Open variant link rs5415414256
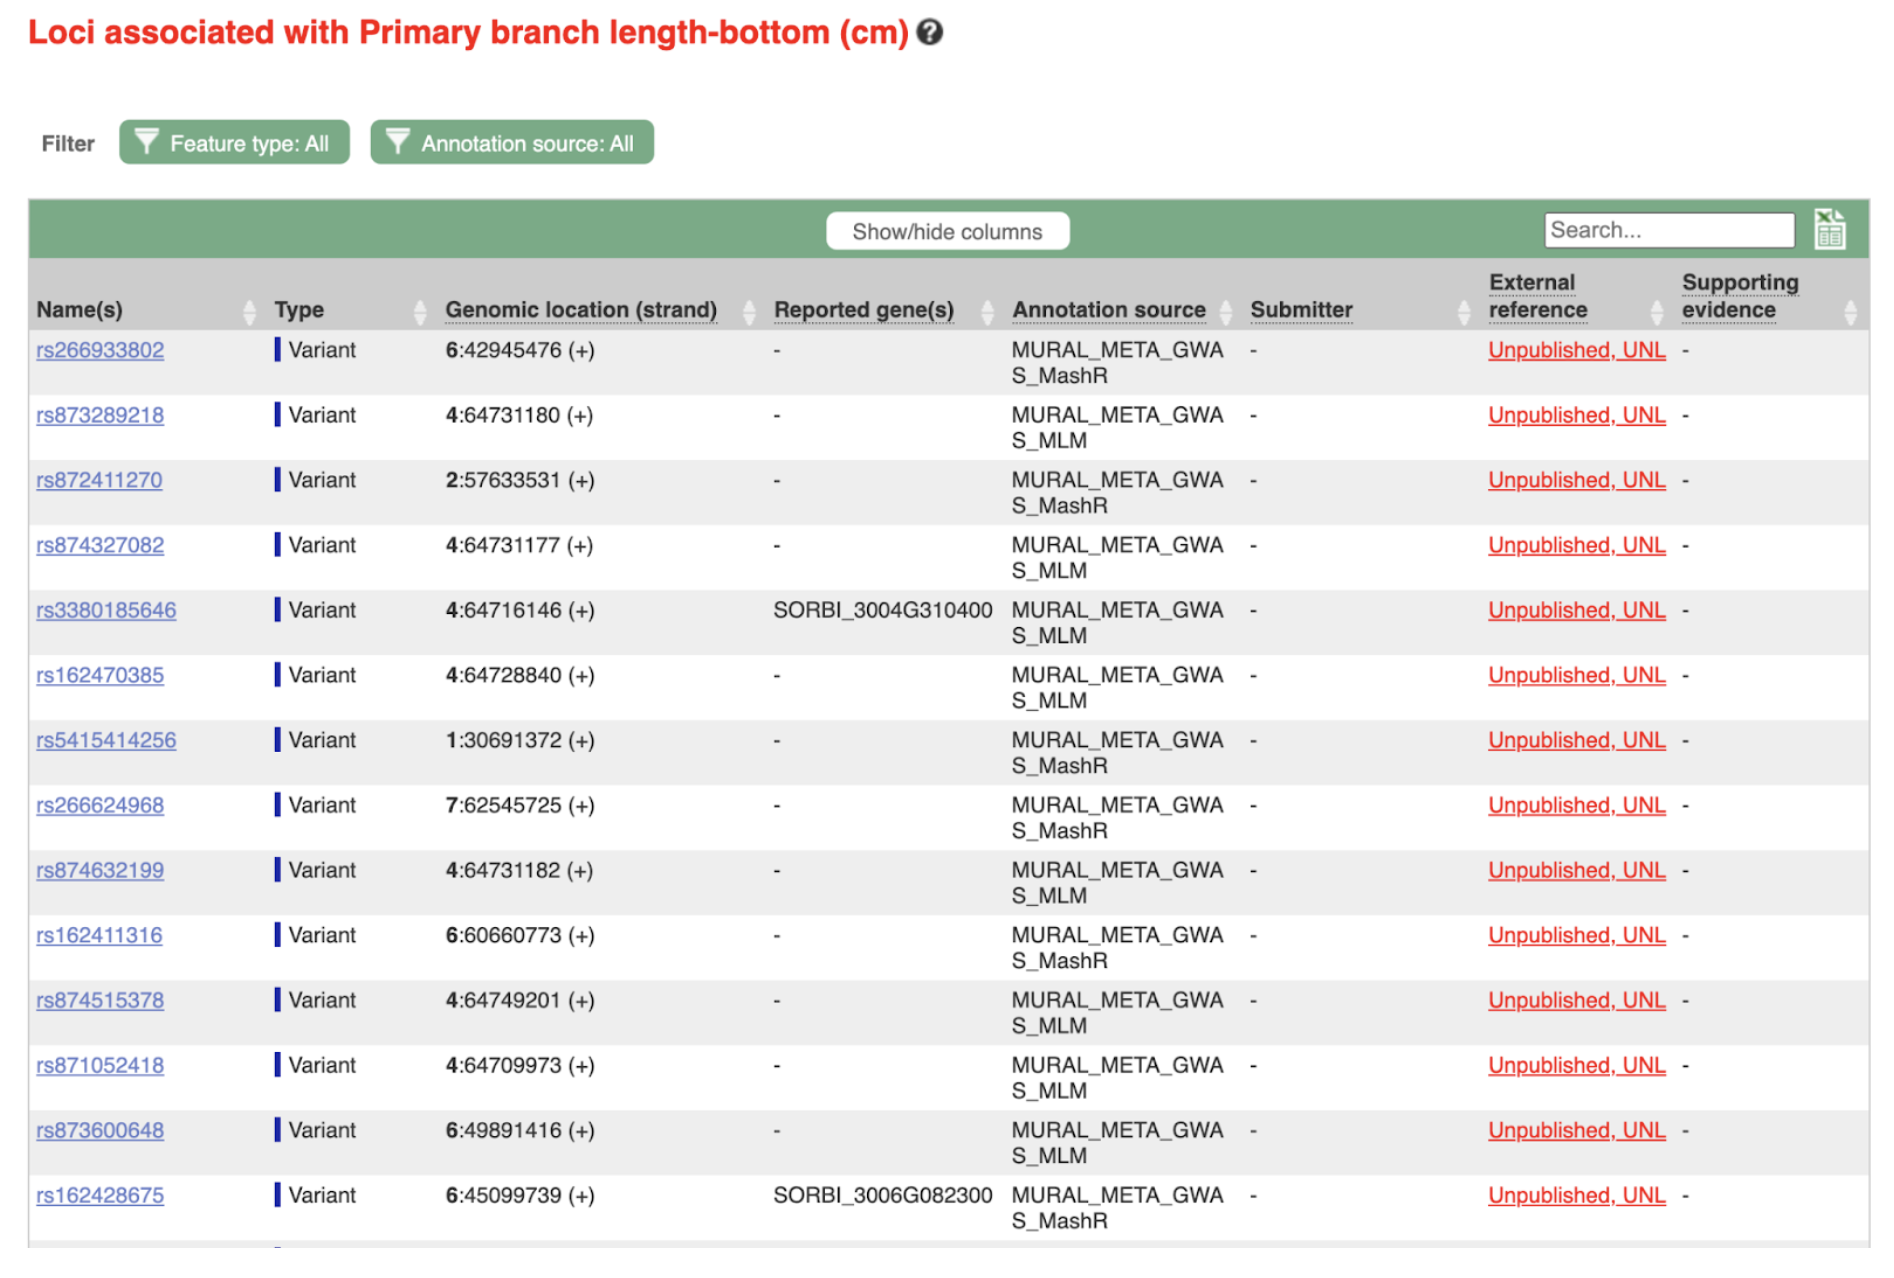Viewport: 1894px width, 1278px height. click(x=106, y=740)
